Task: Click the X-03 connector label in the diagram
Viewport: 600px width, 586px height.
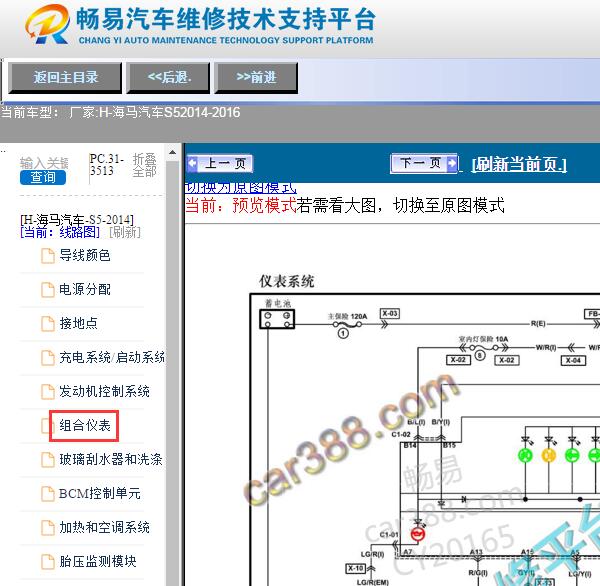Action: (390, 313)
